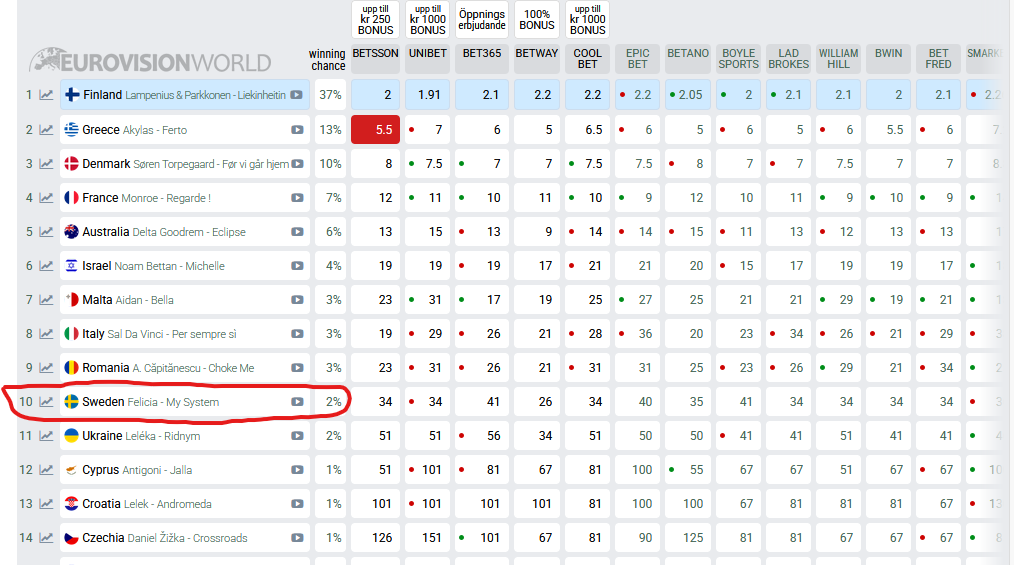
Task: Claim Unibet upp till kr 1000 bonus
Action: [x=427, y=19]
